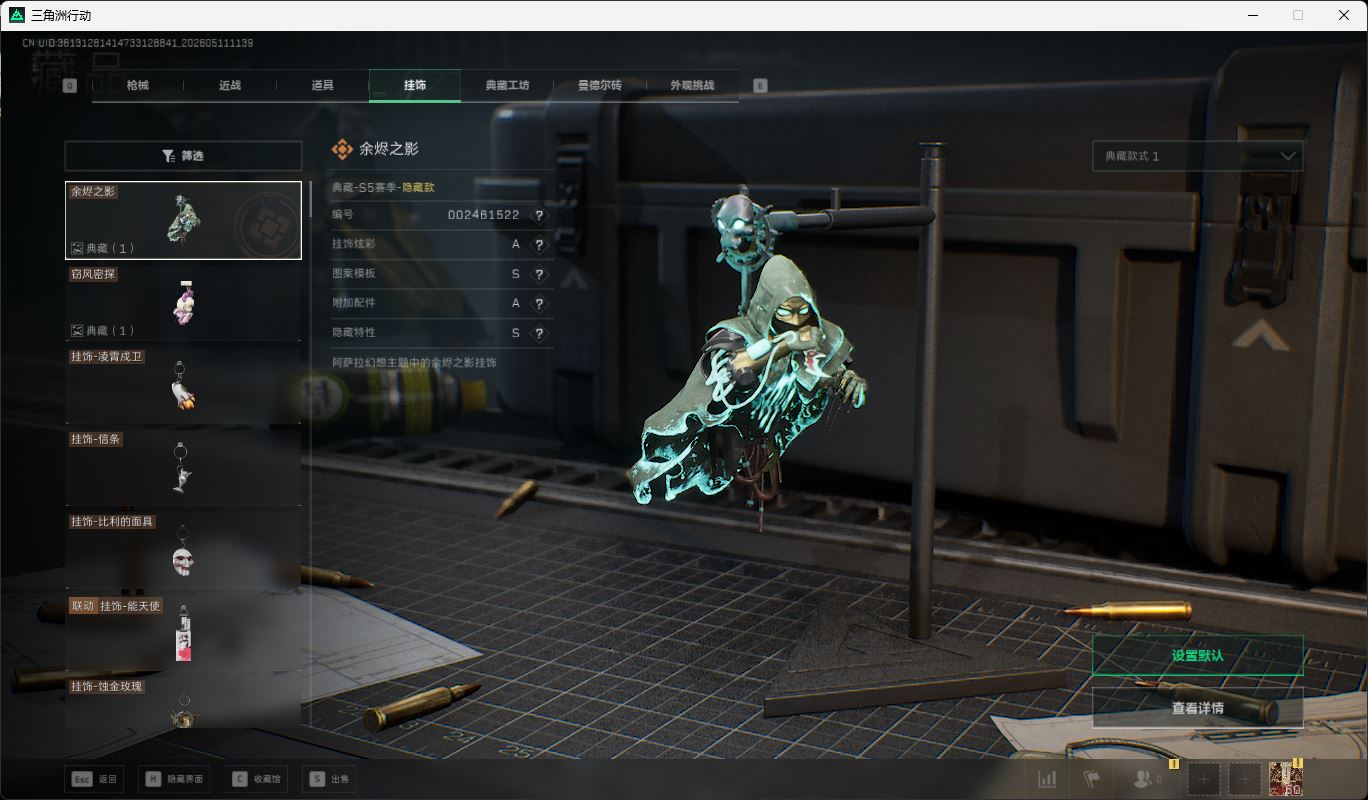Open the 道具 tab
1368x800 pixels.
[x=322, y=85]
